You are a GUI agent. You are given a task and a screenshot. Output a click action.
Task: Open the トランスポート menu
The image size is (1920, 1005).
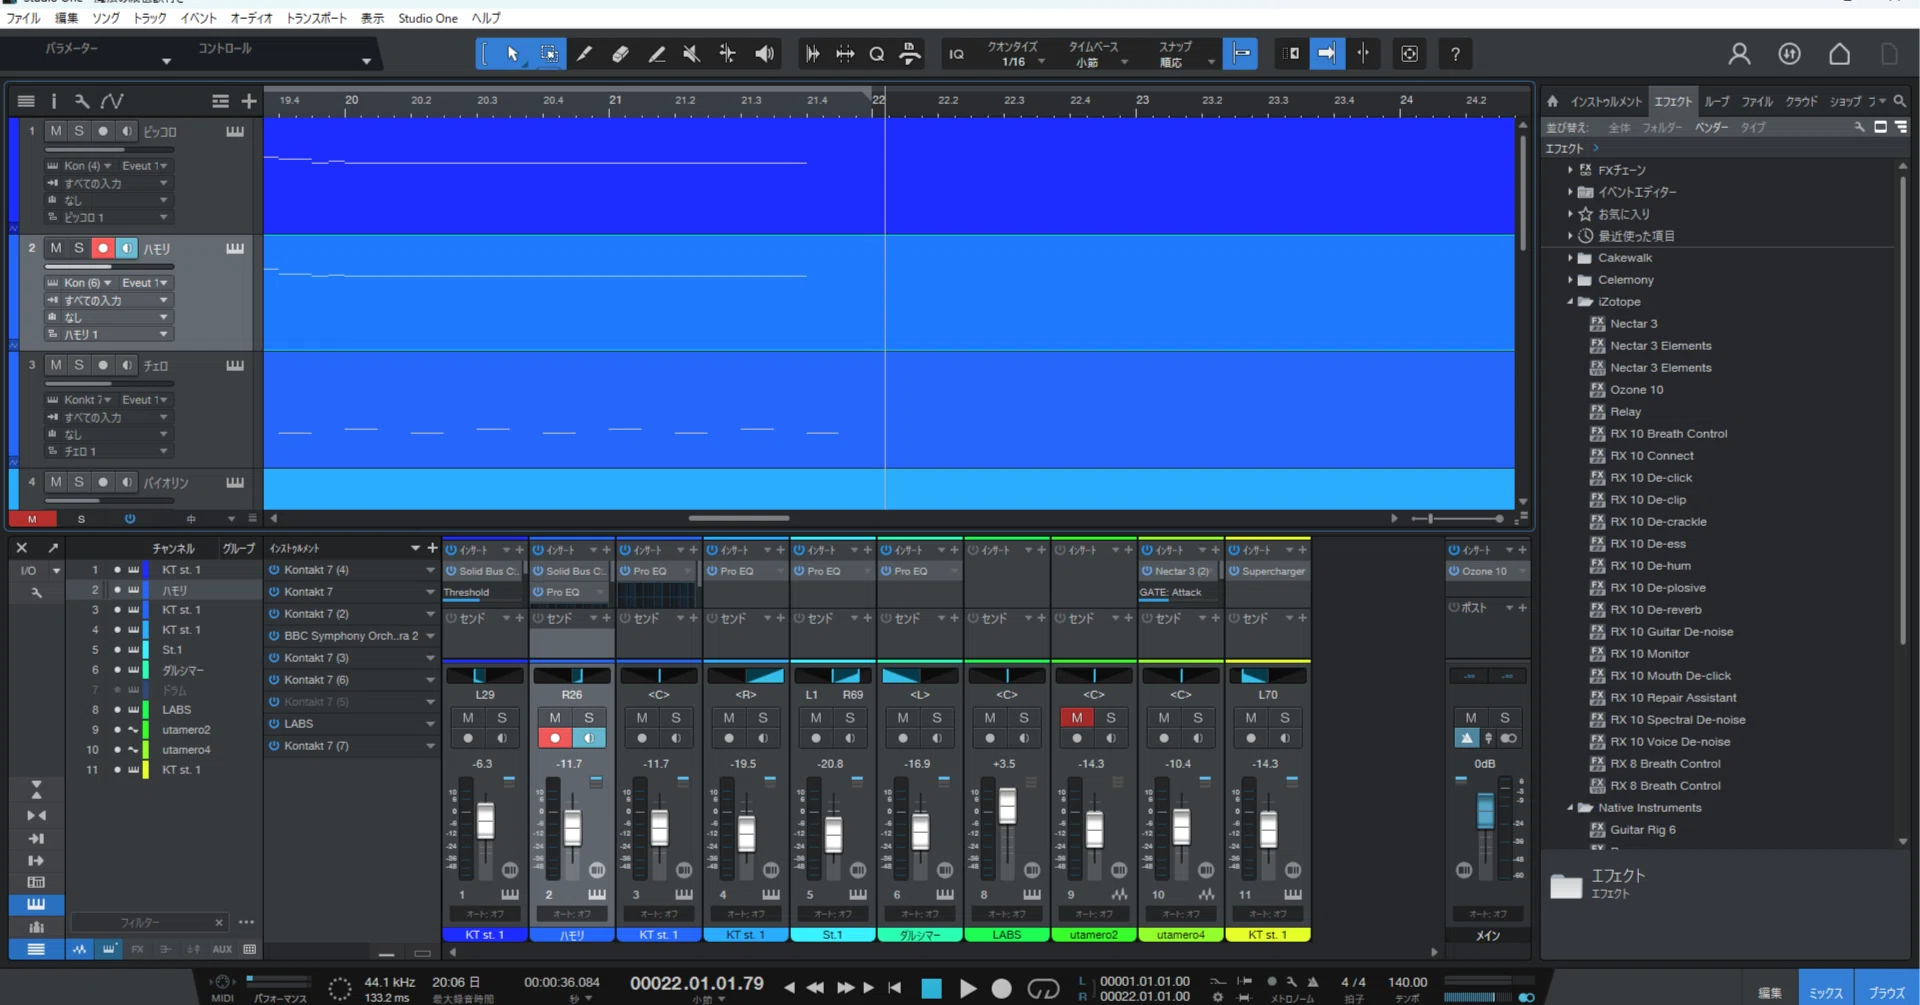(316, 18)
